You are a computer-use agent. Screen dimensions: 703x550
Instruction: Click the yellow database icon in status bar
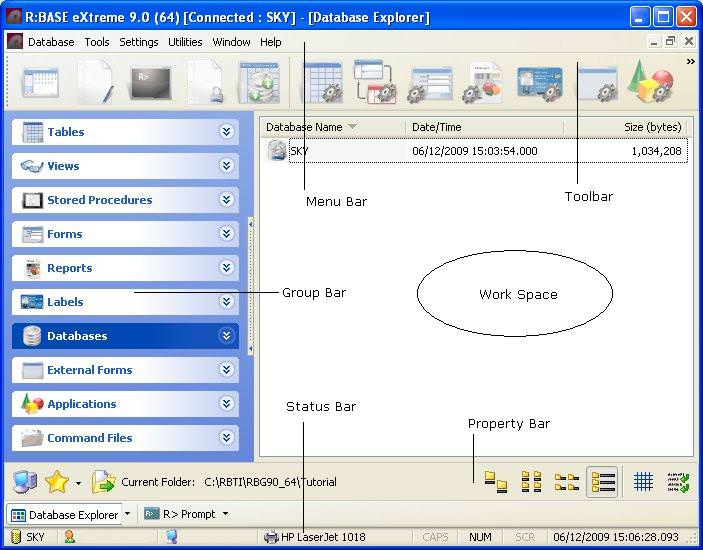pyautogui.click(x=16, y=537)
